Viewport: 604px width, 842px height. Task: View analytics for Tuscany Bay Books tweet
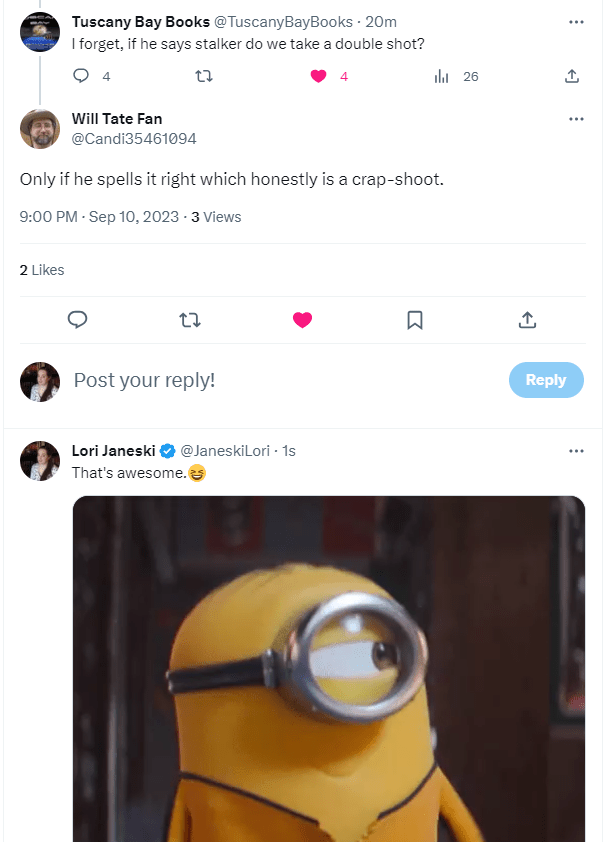[441, 76]
